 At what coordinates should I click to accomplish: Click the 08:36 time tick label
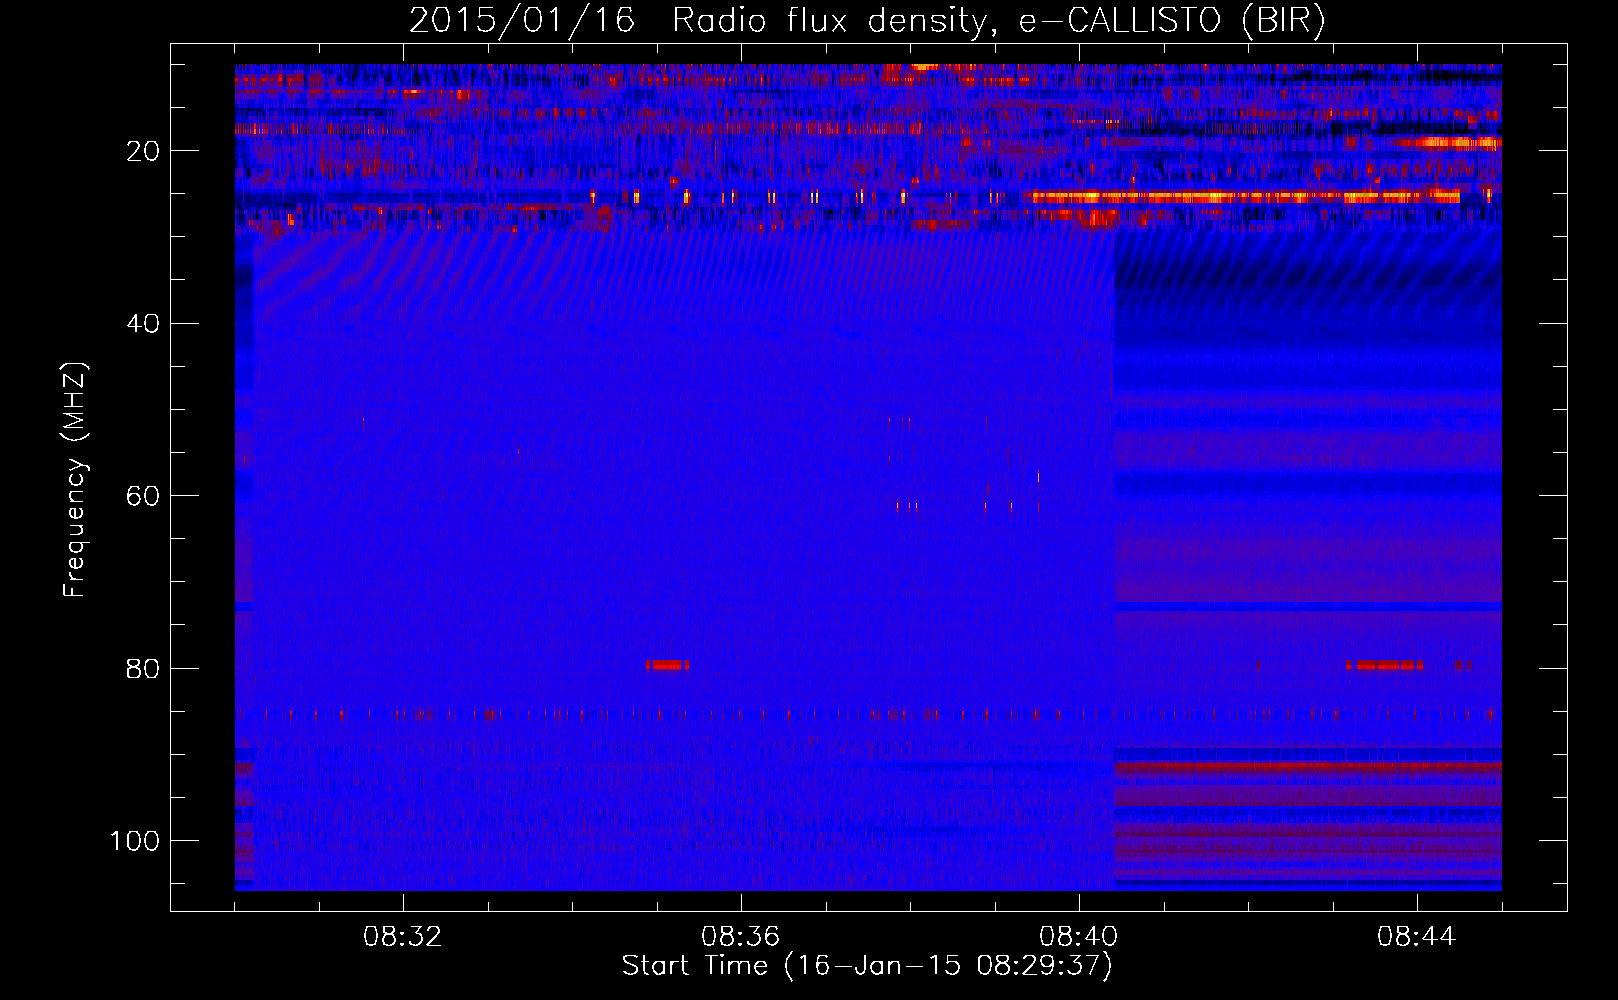(740, 937)
